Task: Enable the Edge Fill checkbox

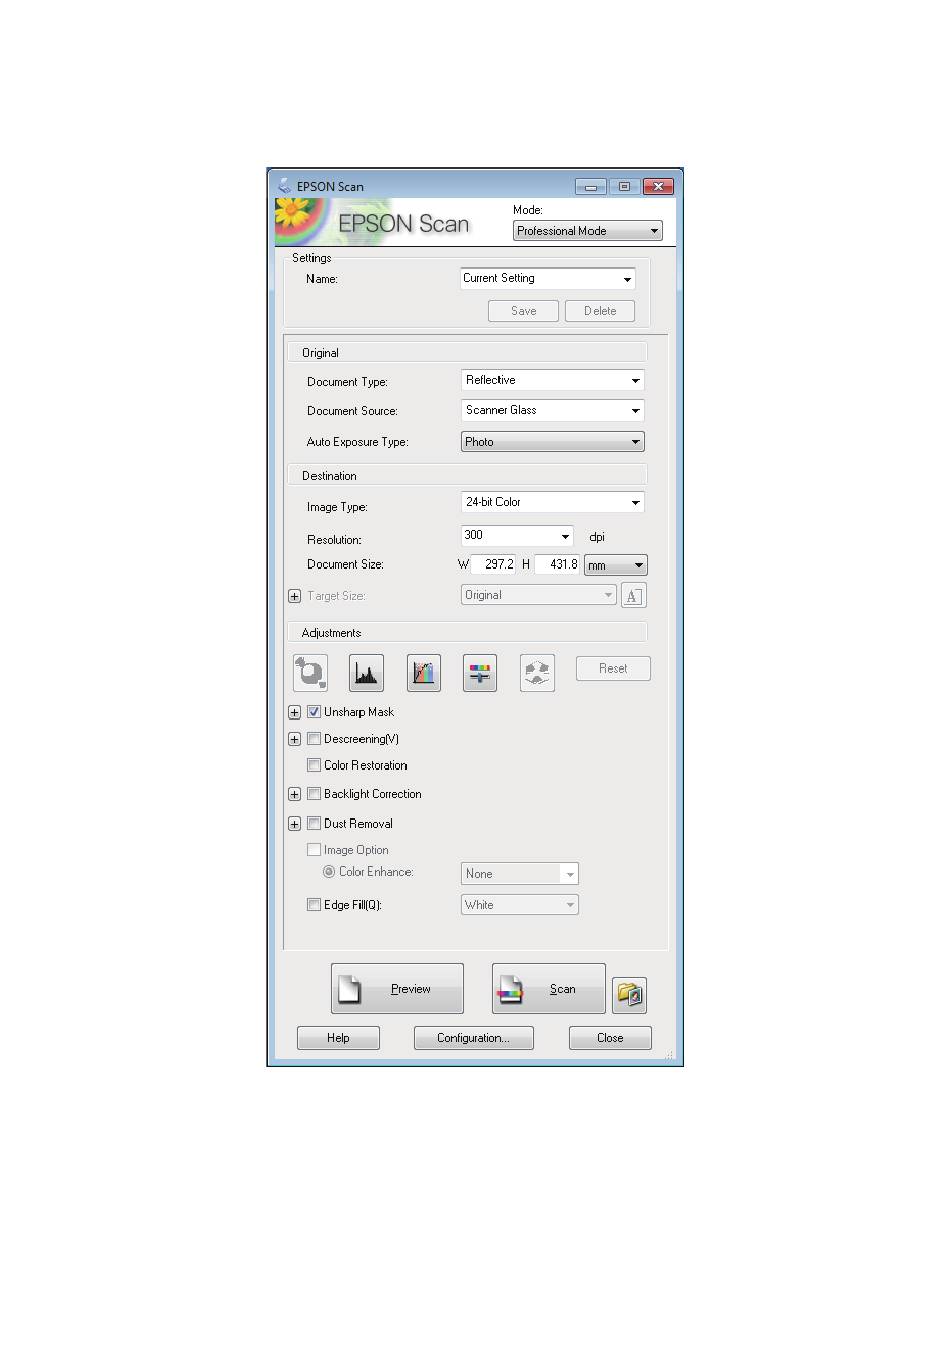Action: pos(314,905)
